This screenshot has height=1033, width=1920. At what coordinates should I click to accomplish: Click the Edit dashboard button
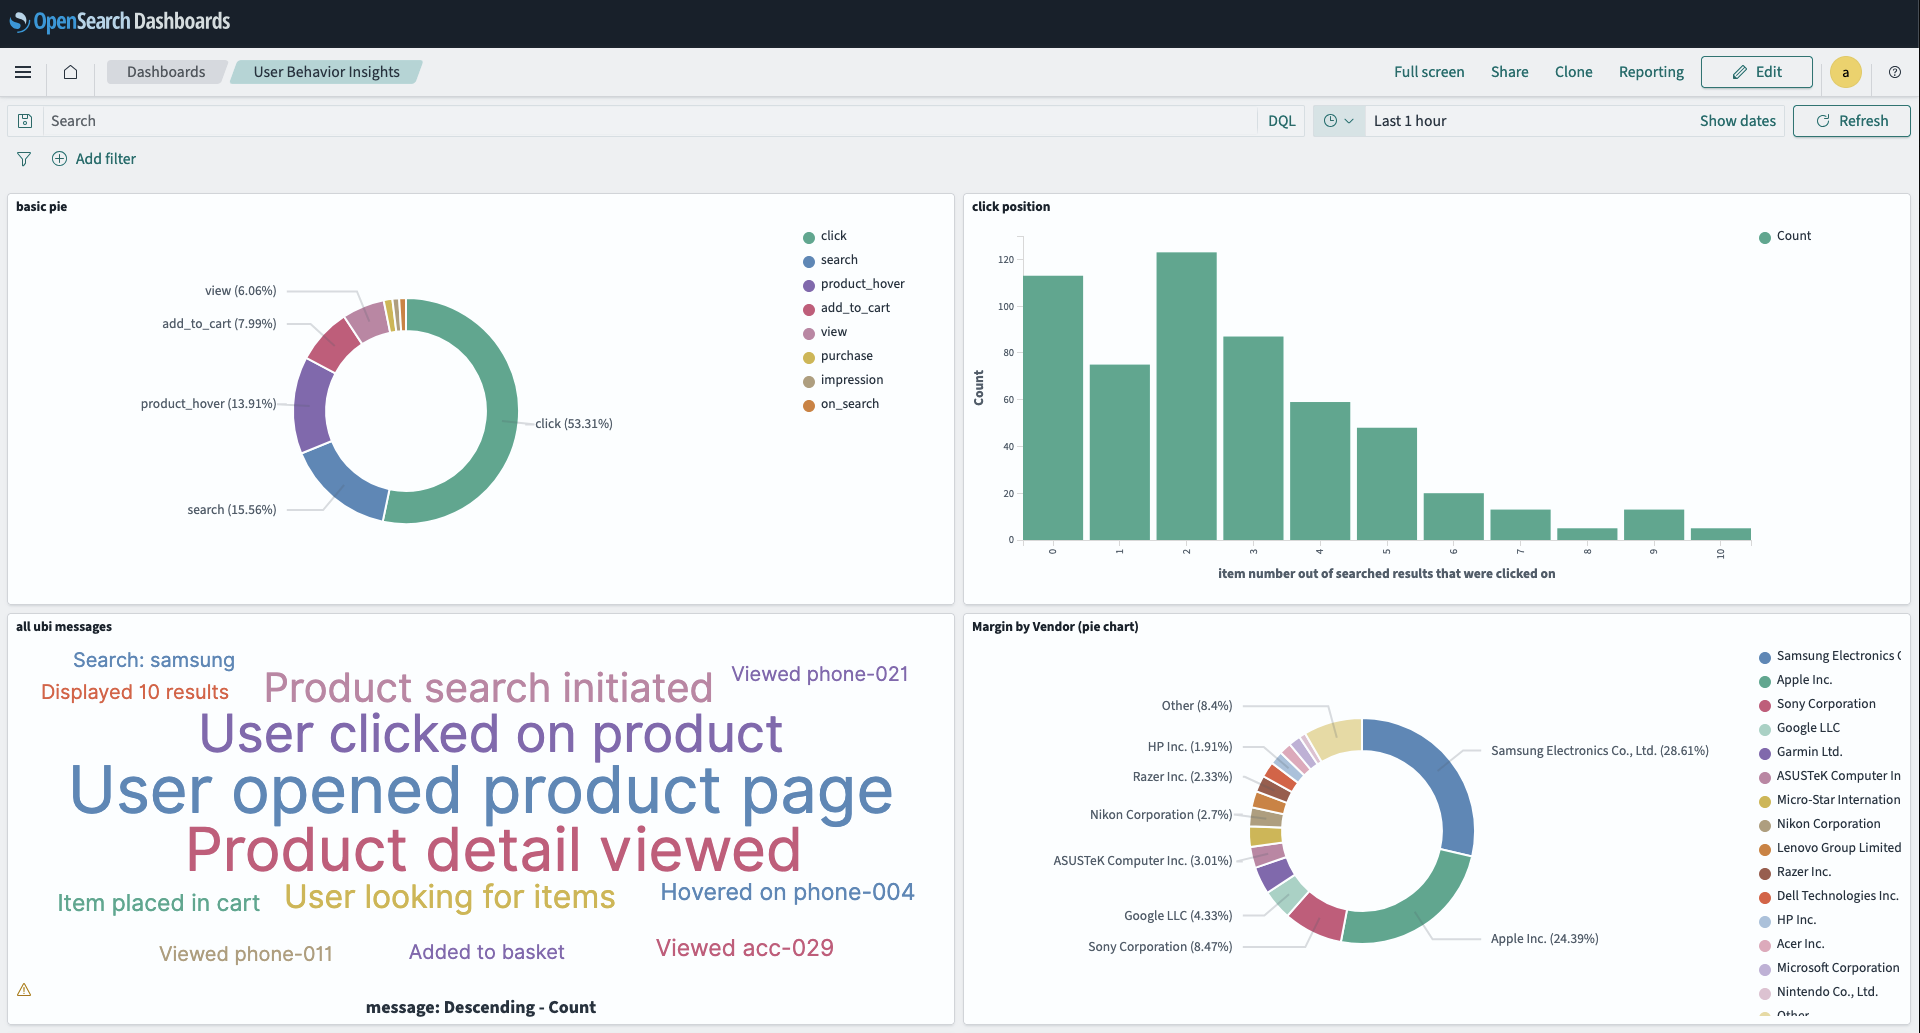point(1756,72)
